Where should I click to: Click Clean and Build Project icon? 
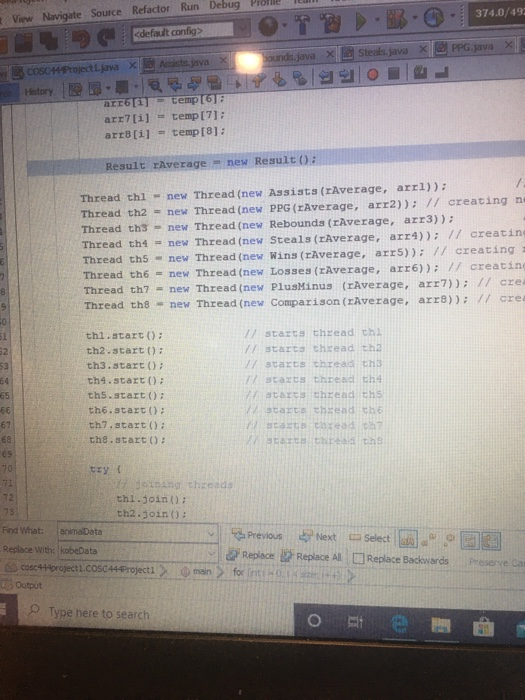pyautogui.click(x=331, y=24)
